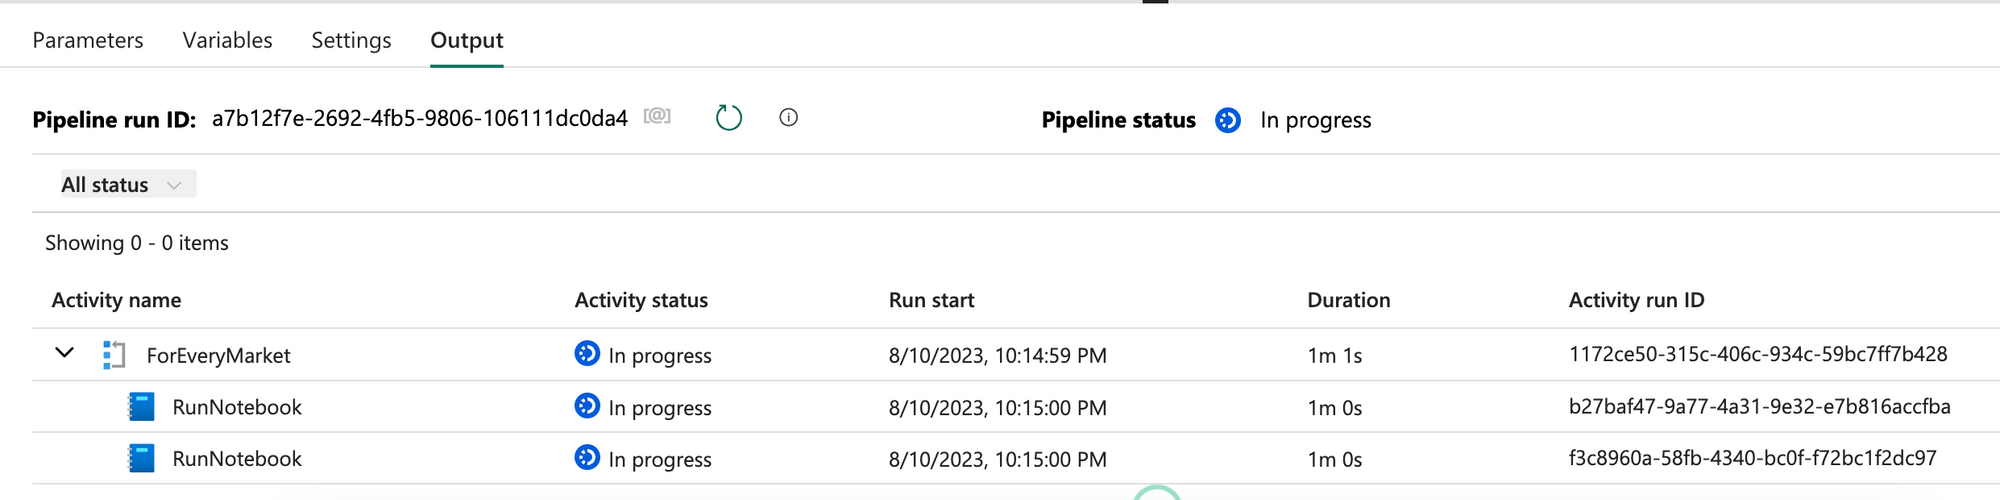
Task: Select the Output tab
Action: pyautogui.click(x=467, y=40)
